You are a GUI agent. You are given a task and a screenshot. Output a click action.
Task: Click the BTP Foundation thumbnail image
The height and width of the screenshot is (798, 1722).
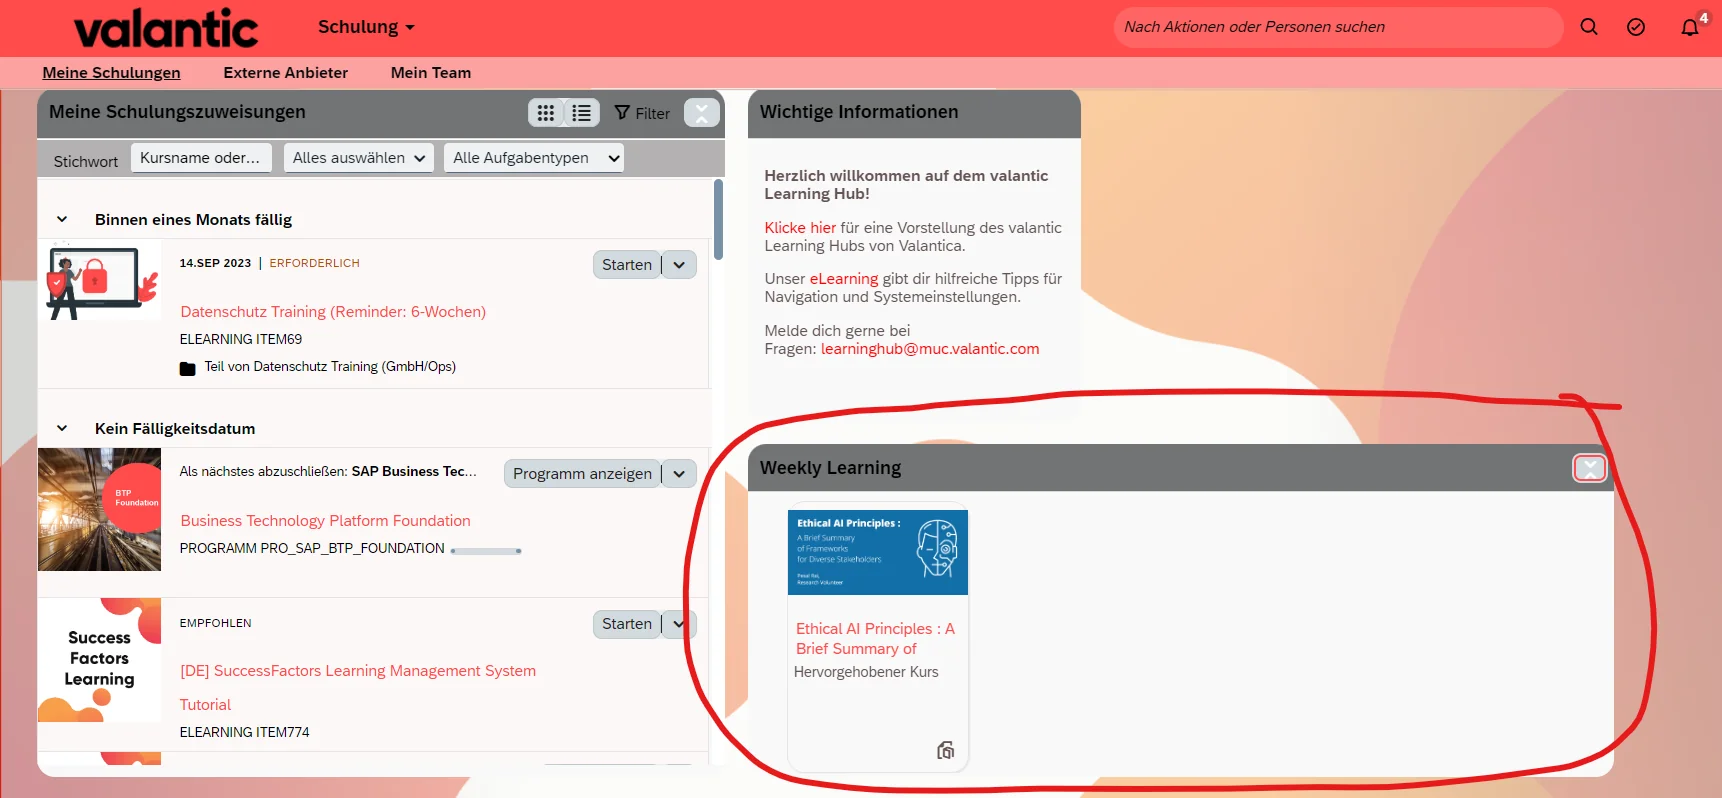point(99,510)
